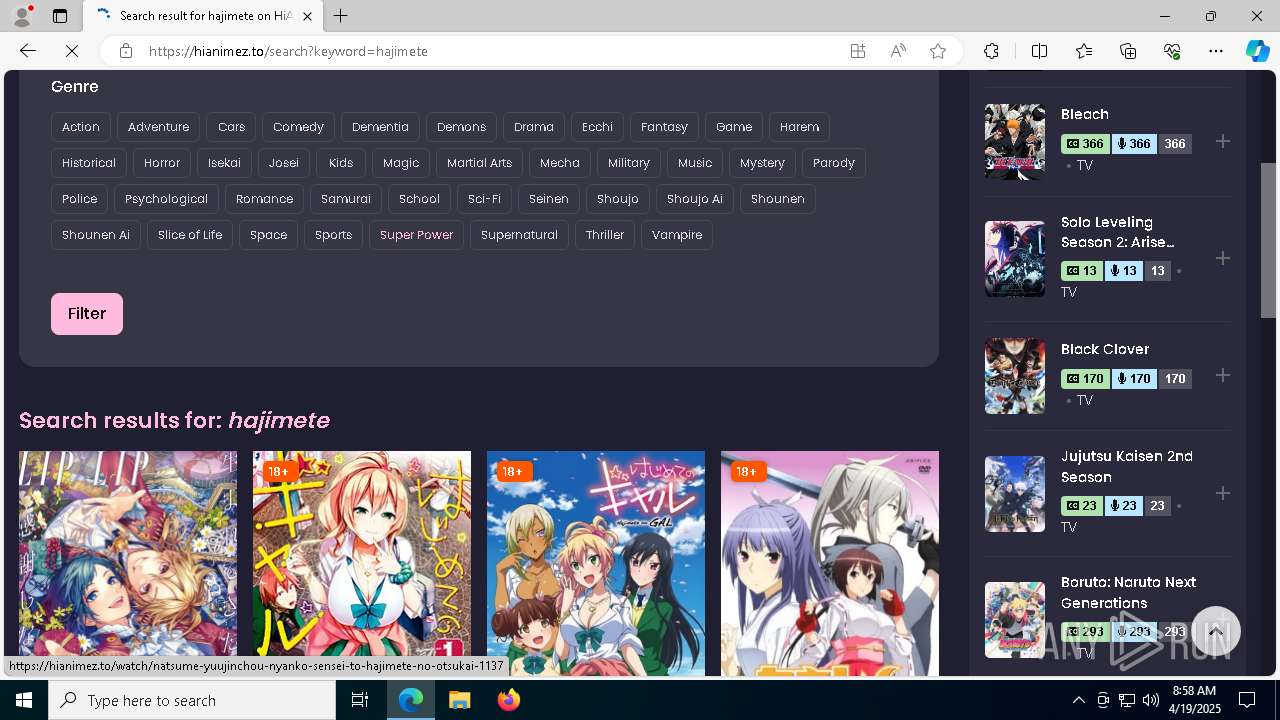Image resolution: width=1280 pixels, height=720 pixels.
Task: Click the scroll-to-top arrow button
Action: (1215, 631)
